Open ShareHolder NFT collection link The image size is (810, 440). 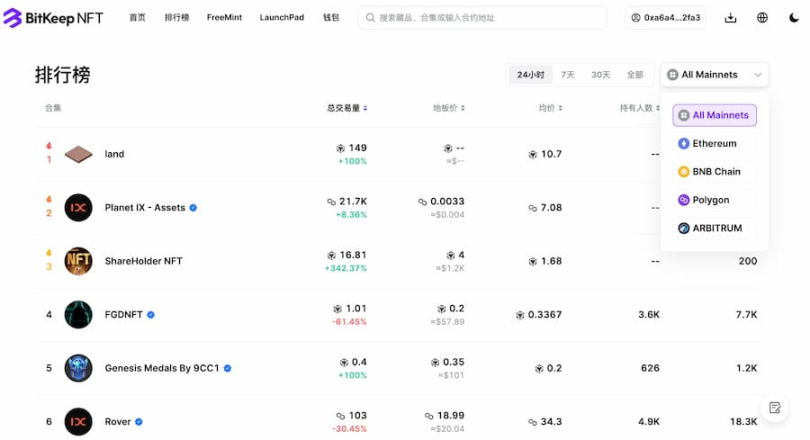pos(144,261)
